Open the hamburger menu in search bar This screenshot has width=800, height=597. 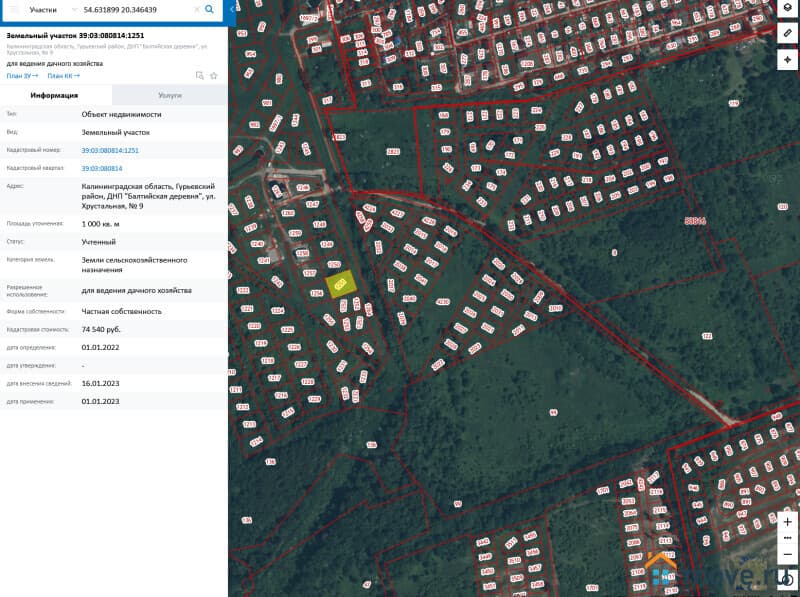click(14, 9)
